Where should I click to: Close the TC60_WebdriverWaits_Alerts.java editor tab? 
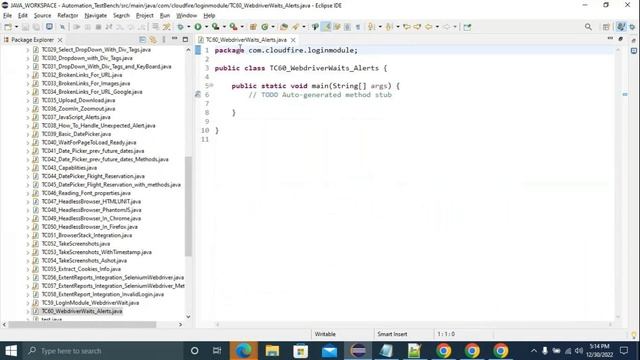(293, 40)
